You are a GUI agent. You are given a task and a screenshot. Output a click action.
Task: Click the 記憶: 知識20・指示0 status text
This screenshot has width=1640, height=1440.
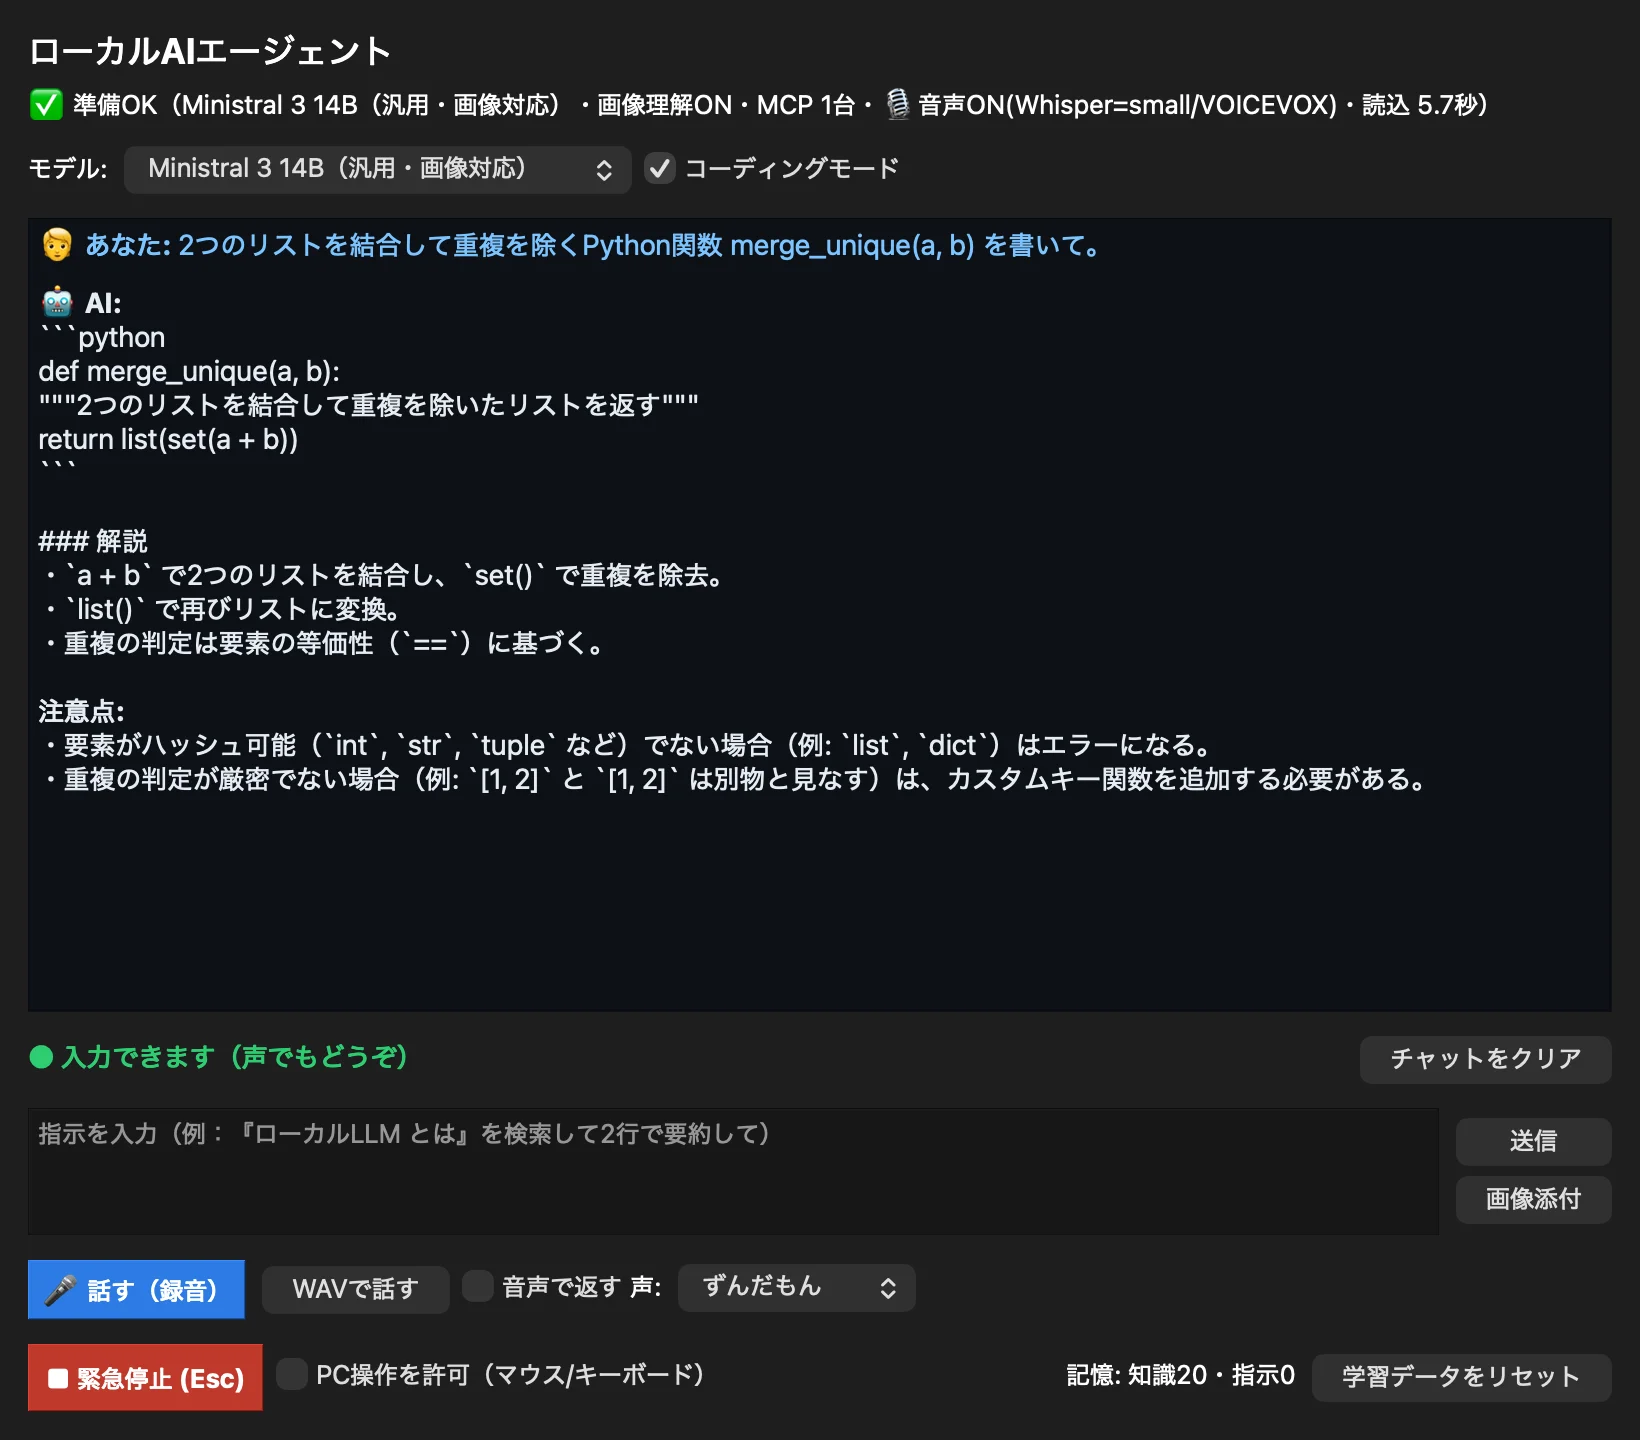point(1181,1375)
